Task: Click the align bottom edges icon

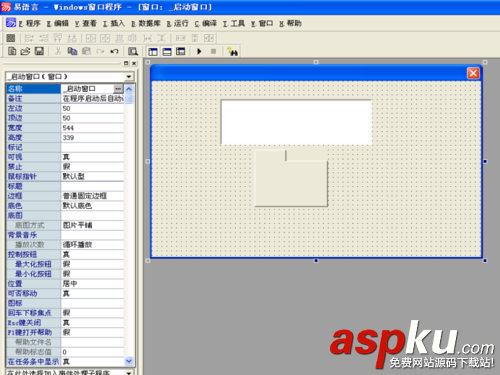Action: 72,38
